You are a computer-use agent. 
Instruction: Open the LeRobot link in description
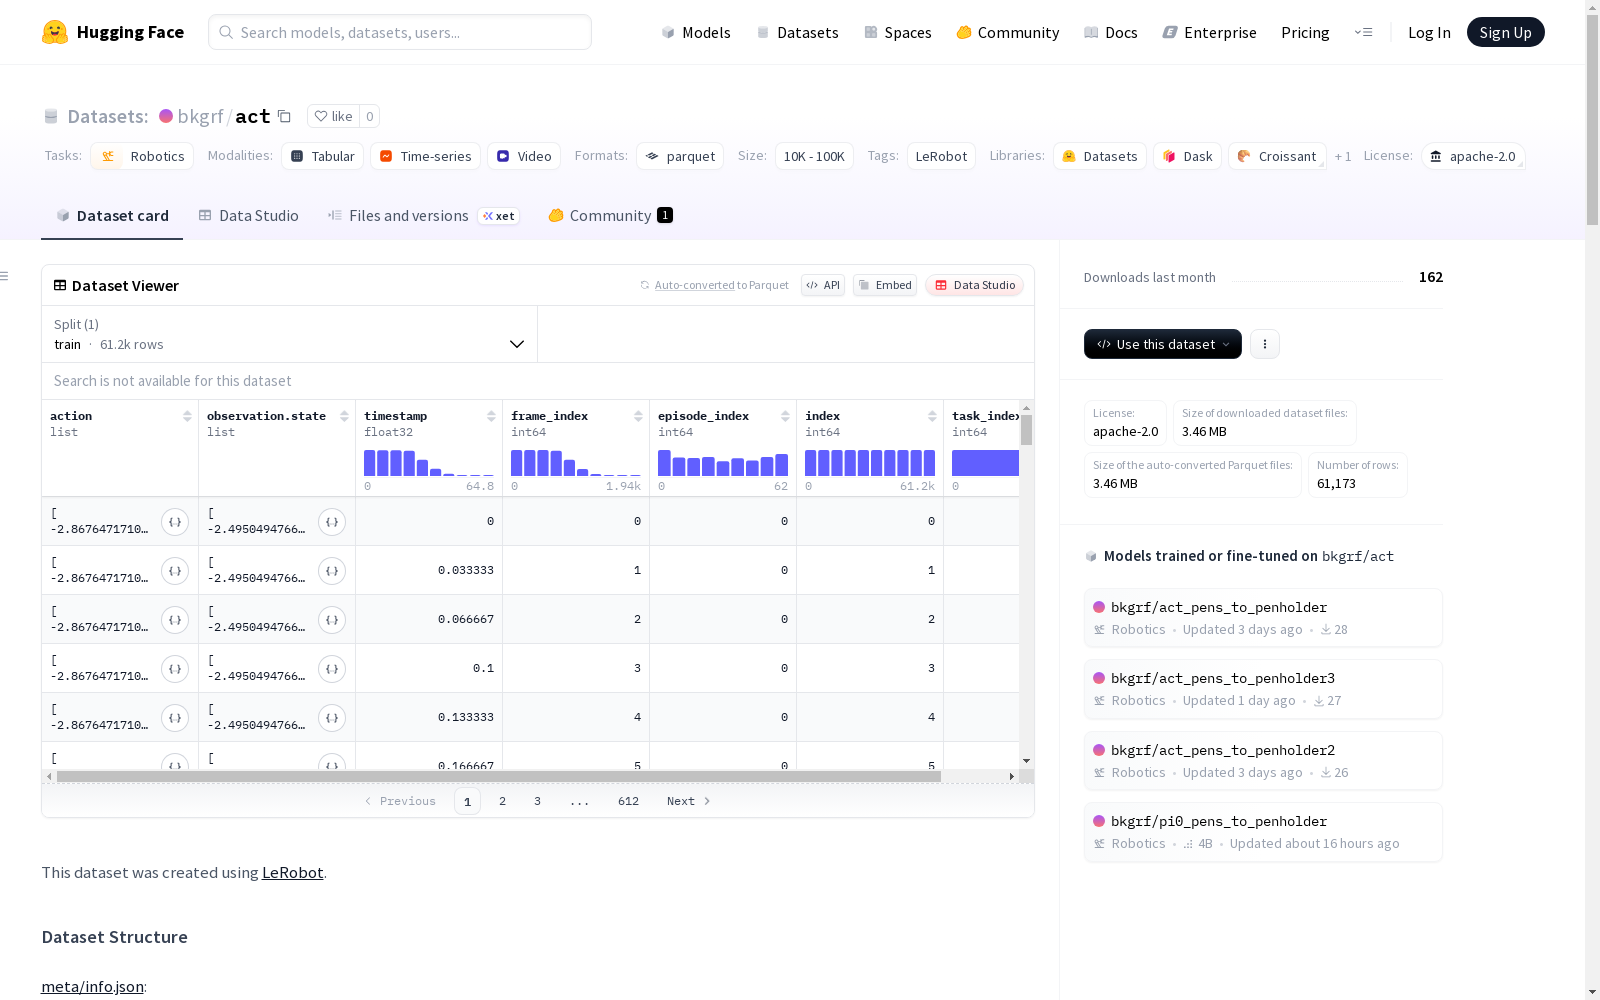[292, 872]
